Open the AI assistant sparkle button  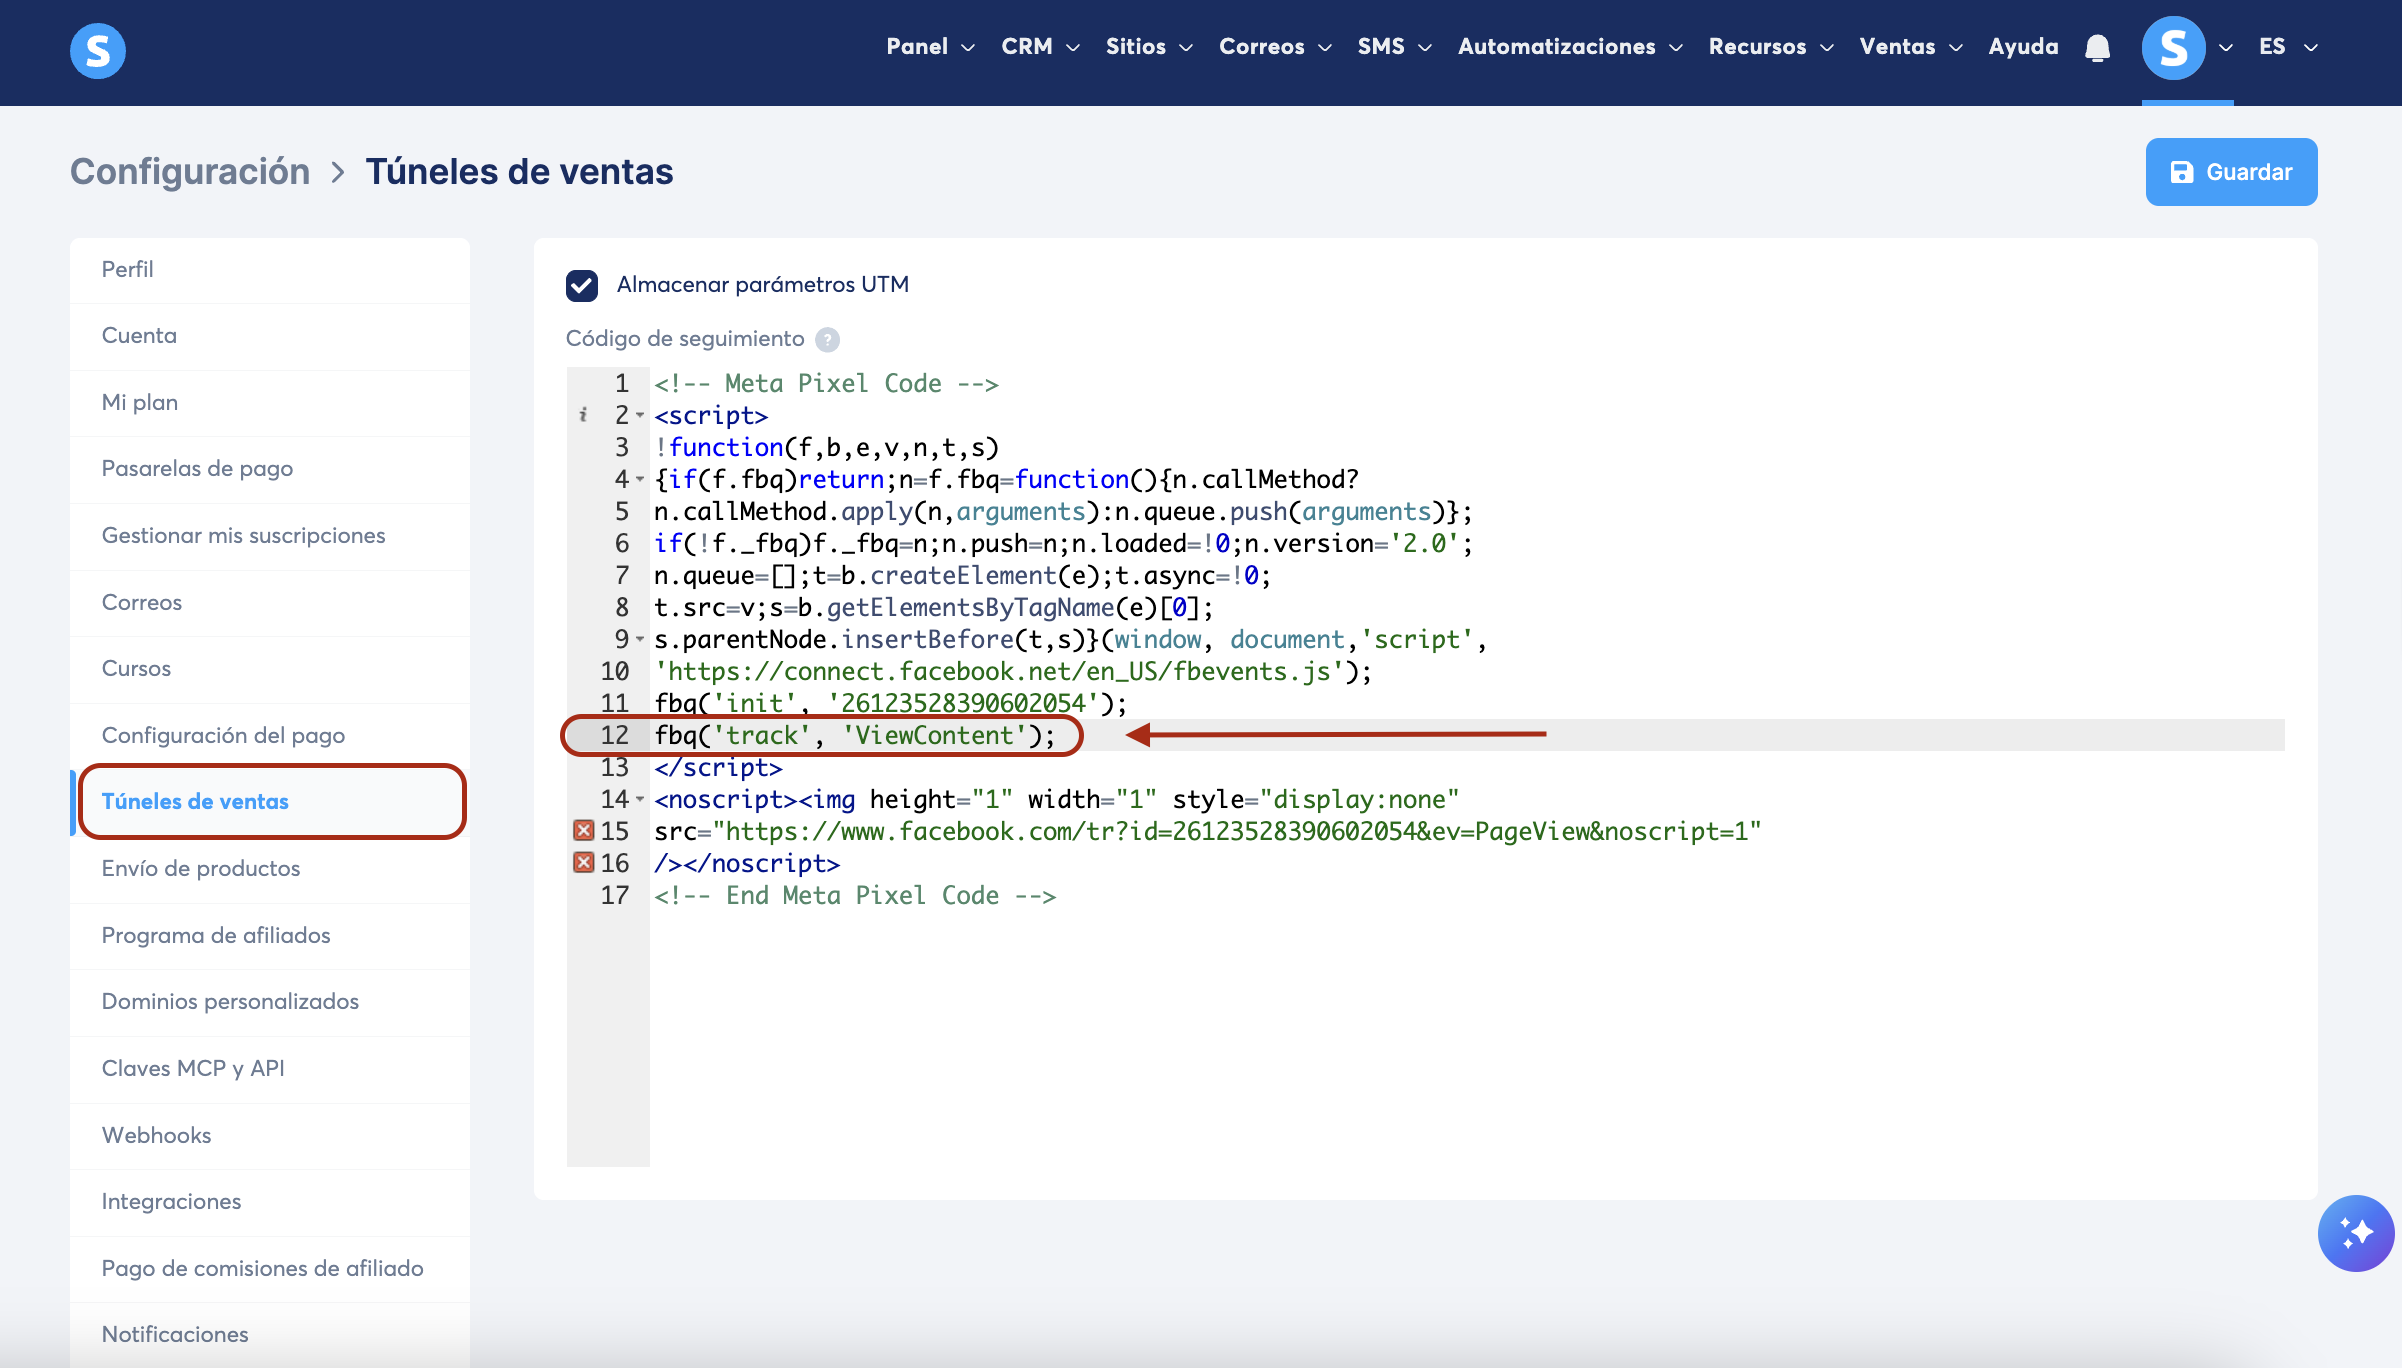[2355, 1232]
